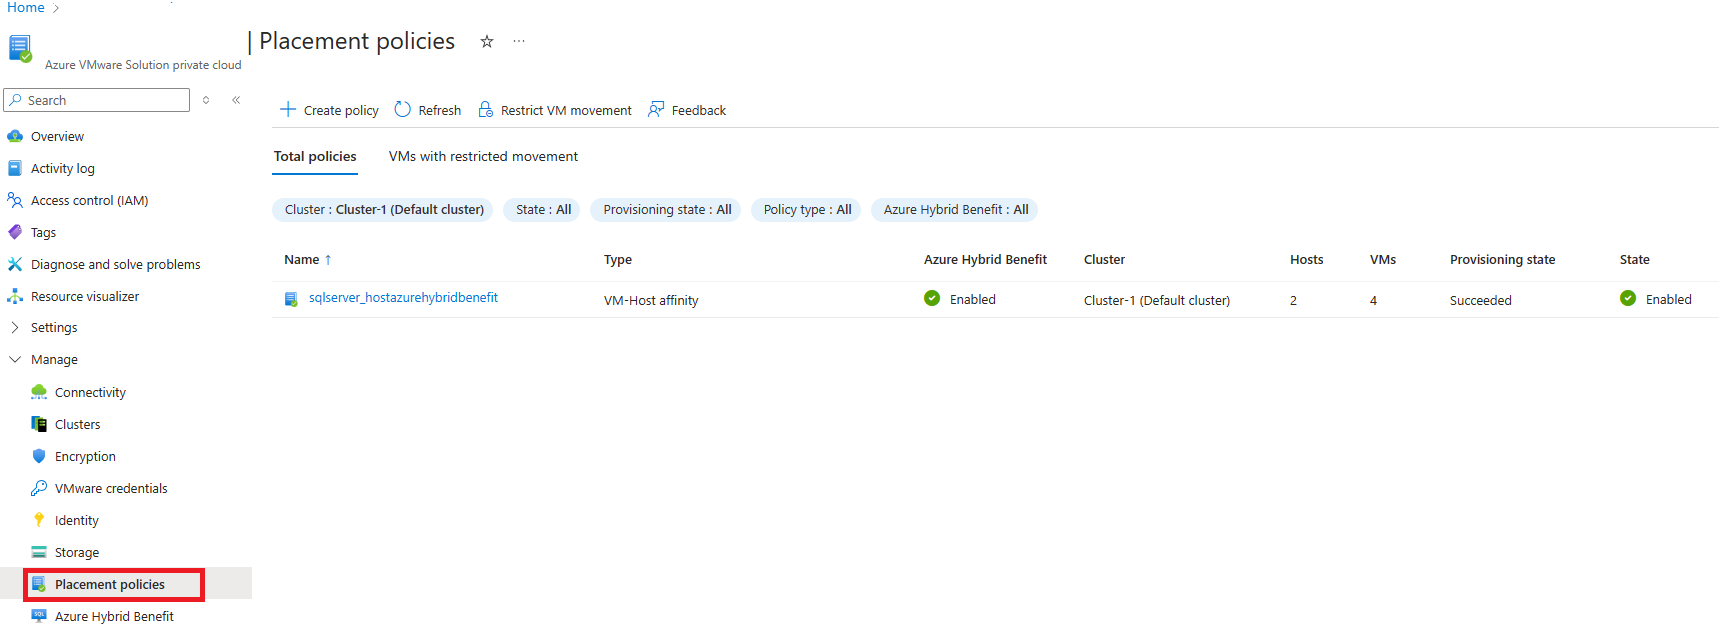This screenshot has width=1719, height=631.
Task: Click the Placement policies sidebar icon
Action: (x=39, y=584)
